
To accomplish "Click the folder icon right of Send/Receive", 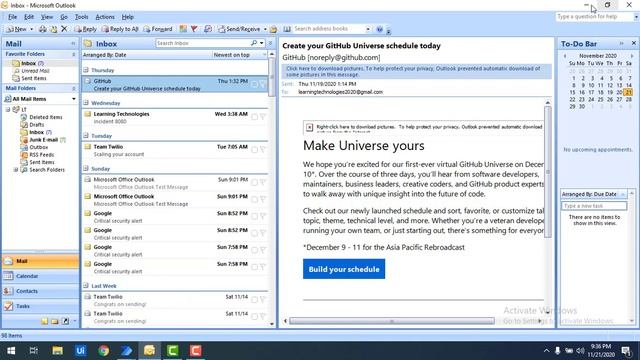I will click(x=273, y=29).
